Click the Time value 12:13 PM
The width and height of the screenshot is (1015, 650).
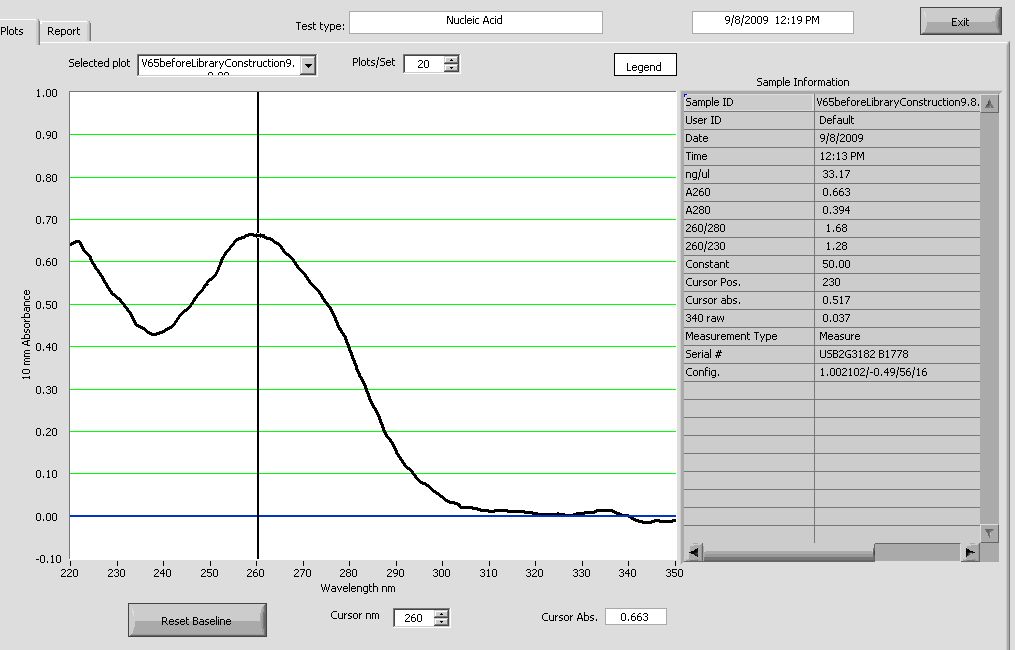coord(842,156)
